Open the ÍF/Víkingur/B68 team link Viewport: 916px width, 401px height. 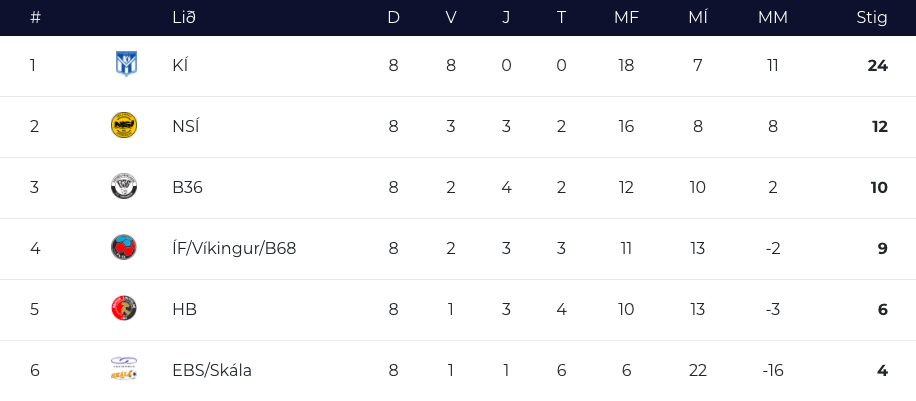tap(234, 248)
